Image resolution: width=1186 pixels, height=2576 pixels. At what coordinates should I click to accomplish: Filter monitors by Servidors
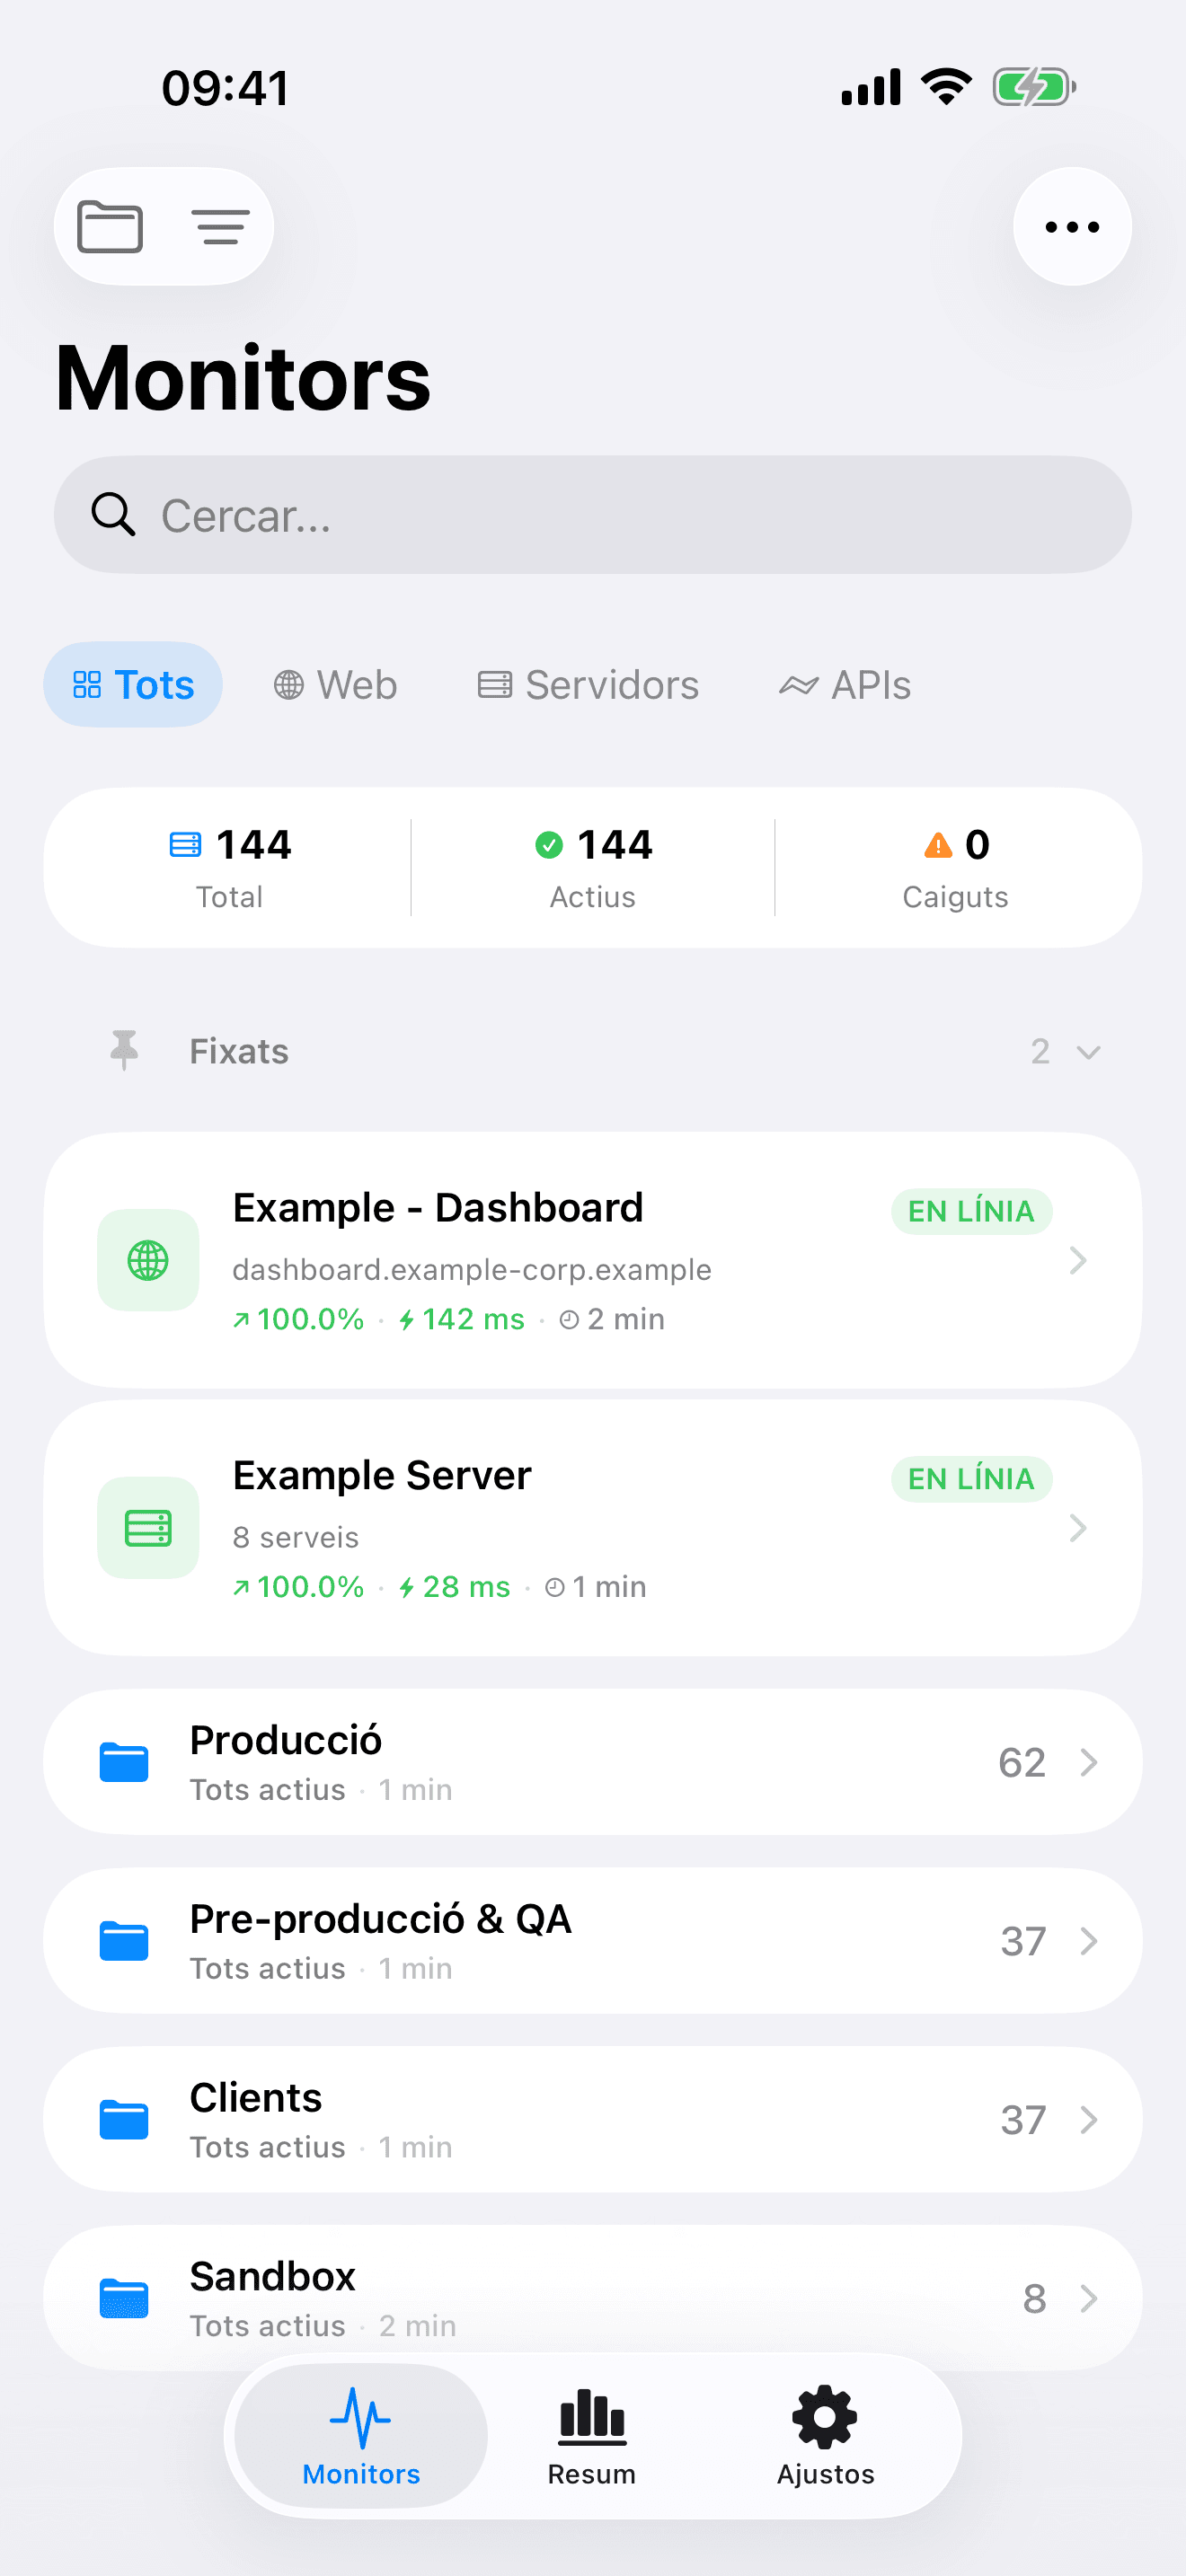[x=588, y=685]
